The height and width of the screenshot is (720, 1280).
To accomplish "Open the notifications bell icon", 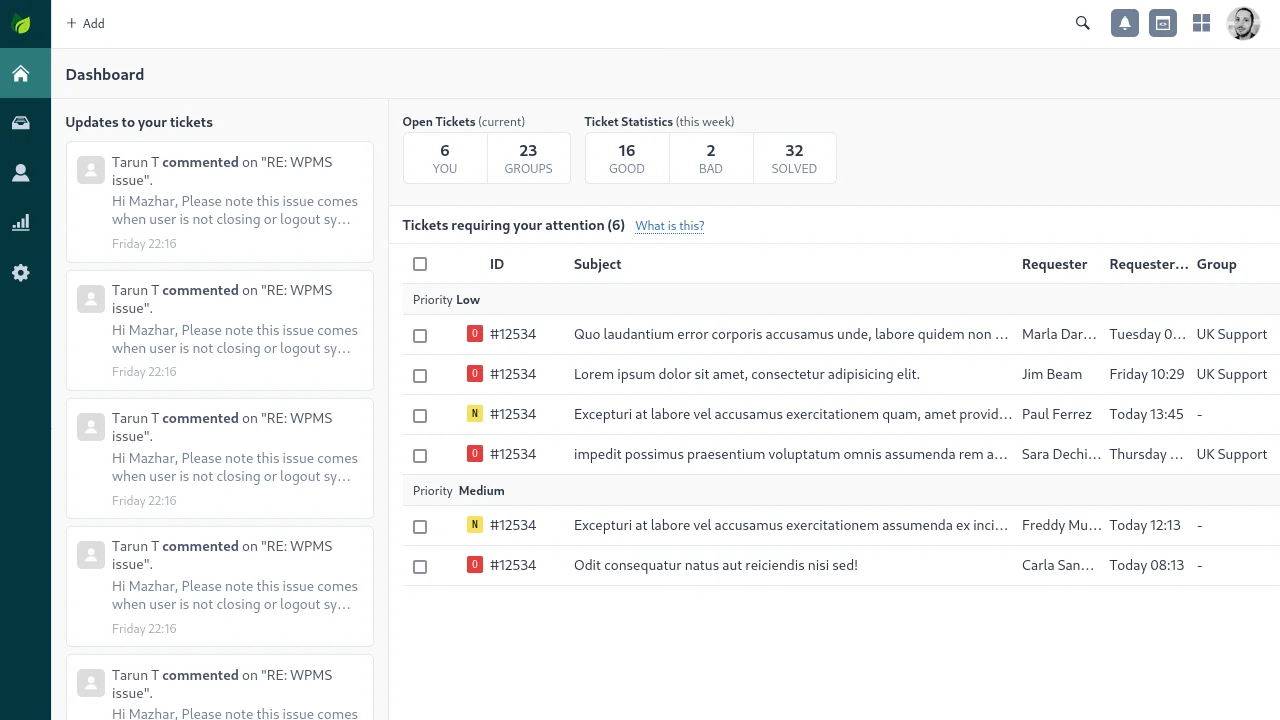I will click(x=1125, y=23).
